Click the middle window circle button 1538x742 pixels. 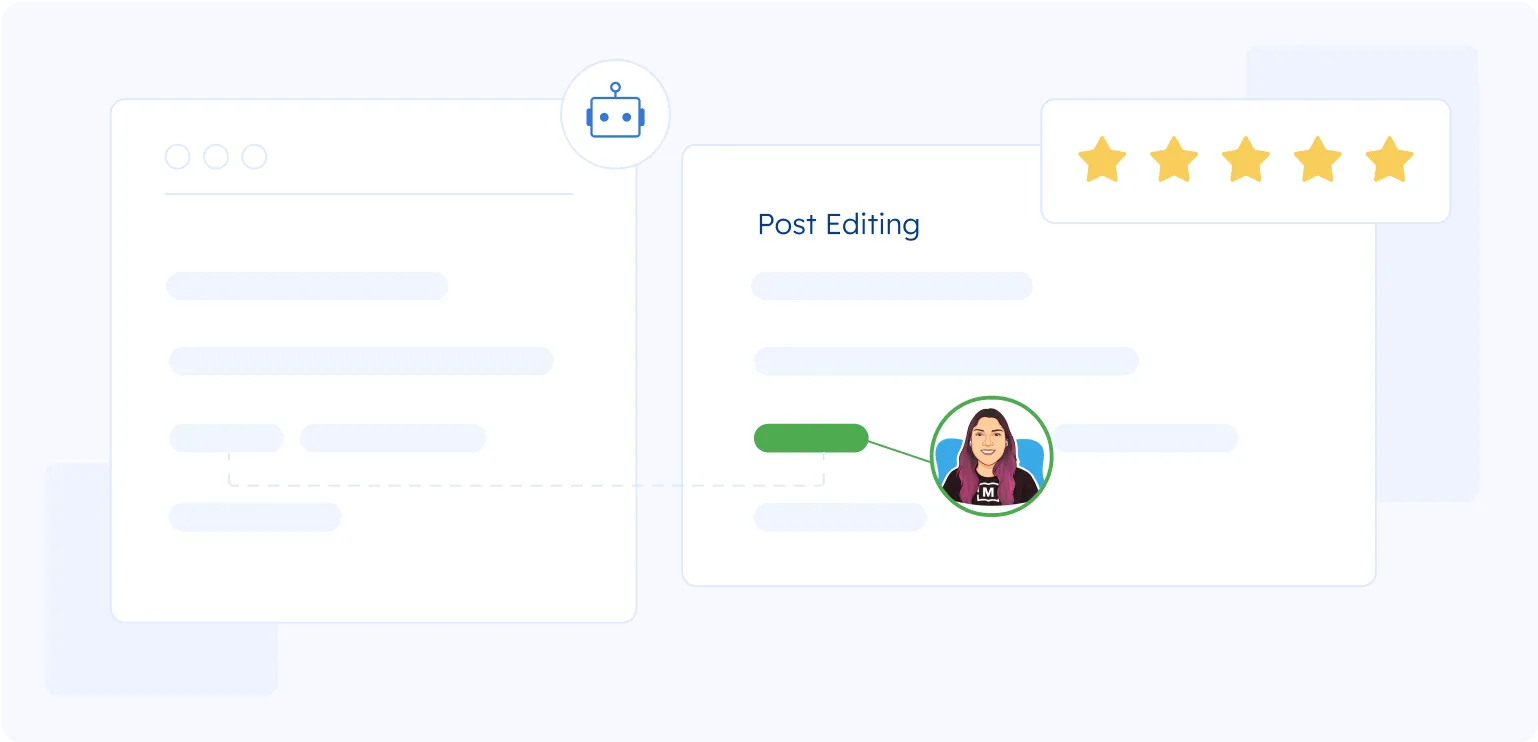click(216, 157)
